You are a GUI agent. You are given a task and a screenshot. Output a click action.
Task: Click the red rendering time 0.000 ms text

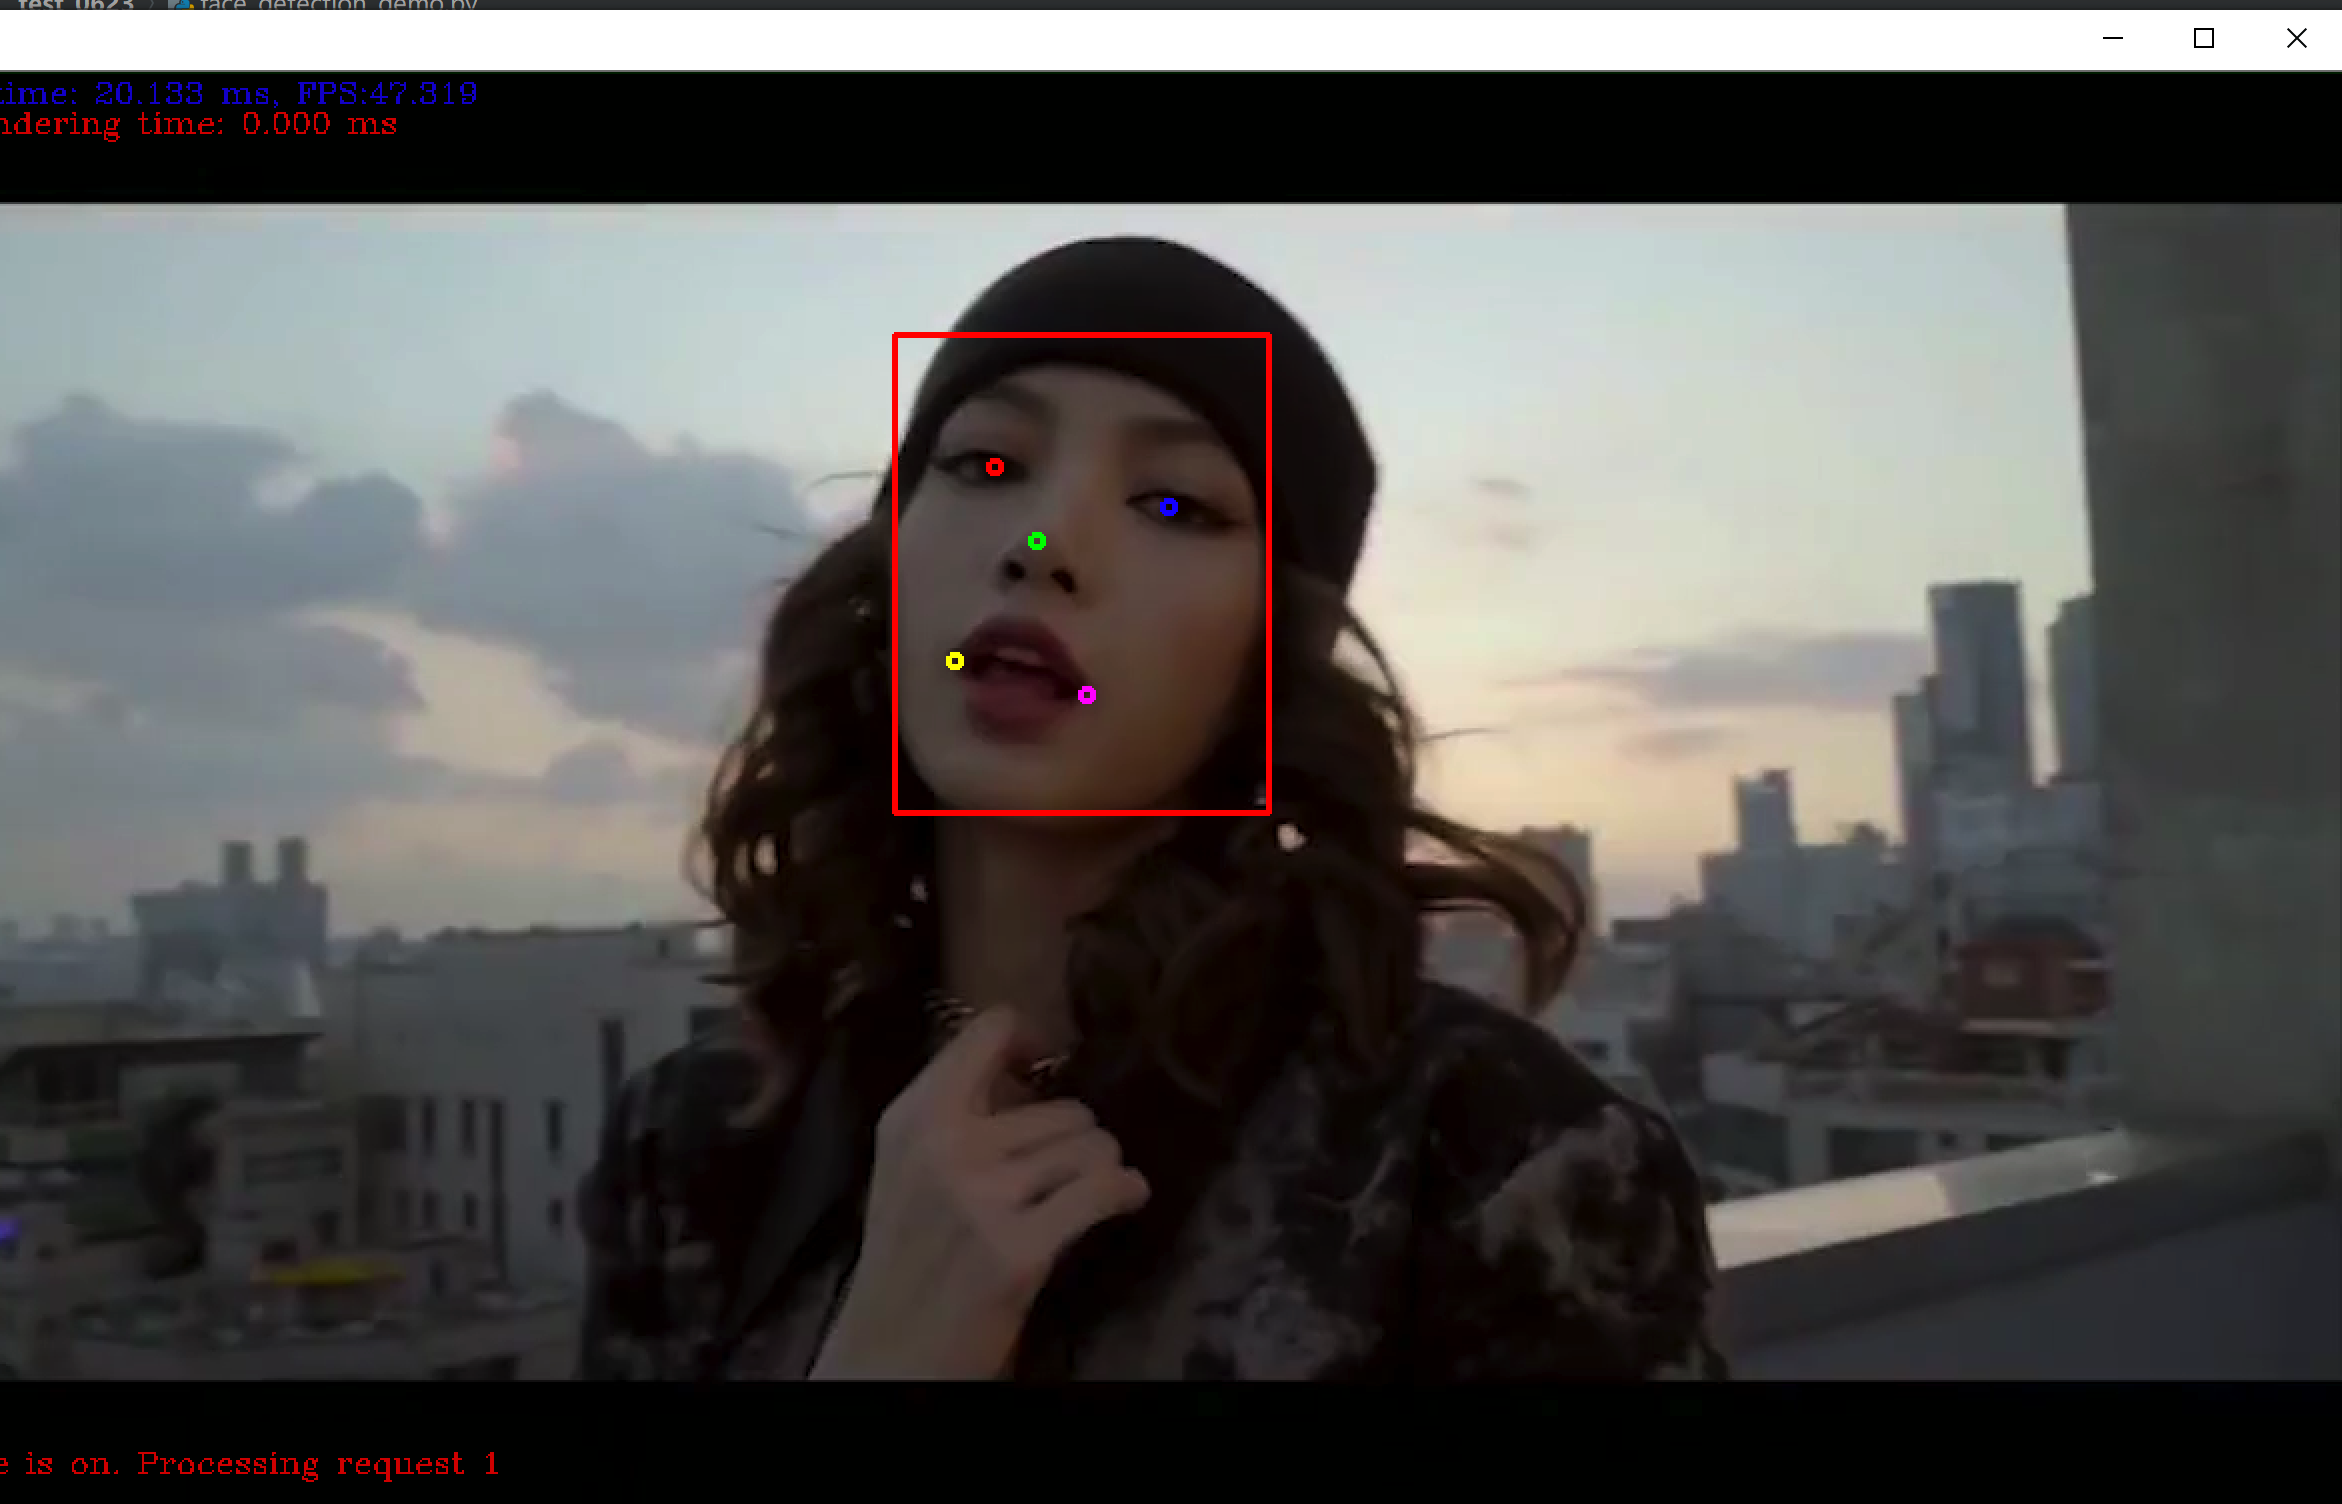click(x=200, y=125)
